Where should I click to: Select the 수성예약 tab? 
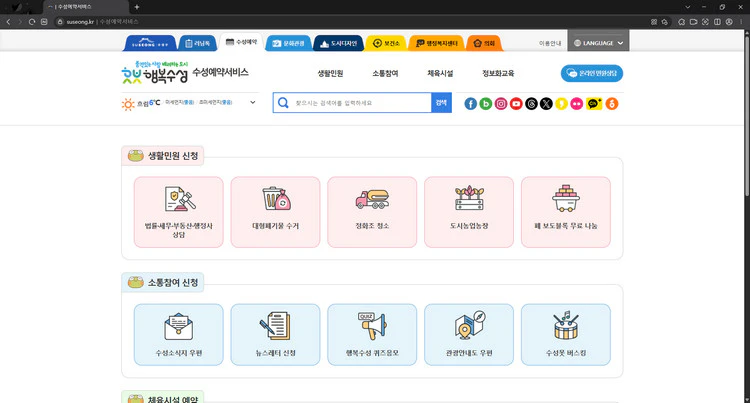click(242, 42)
